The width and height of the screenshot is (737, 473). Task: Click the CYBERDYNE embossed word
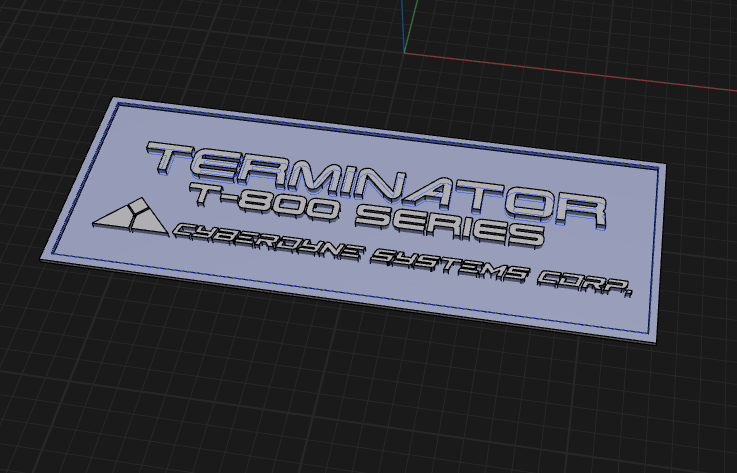[x=269, y=243]
